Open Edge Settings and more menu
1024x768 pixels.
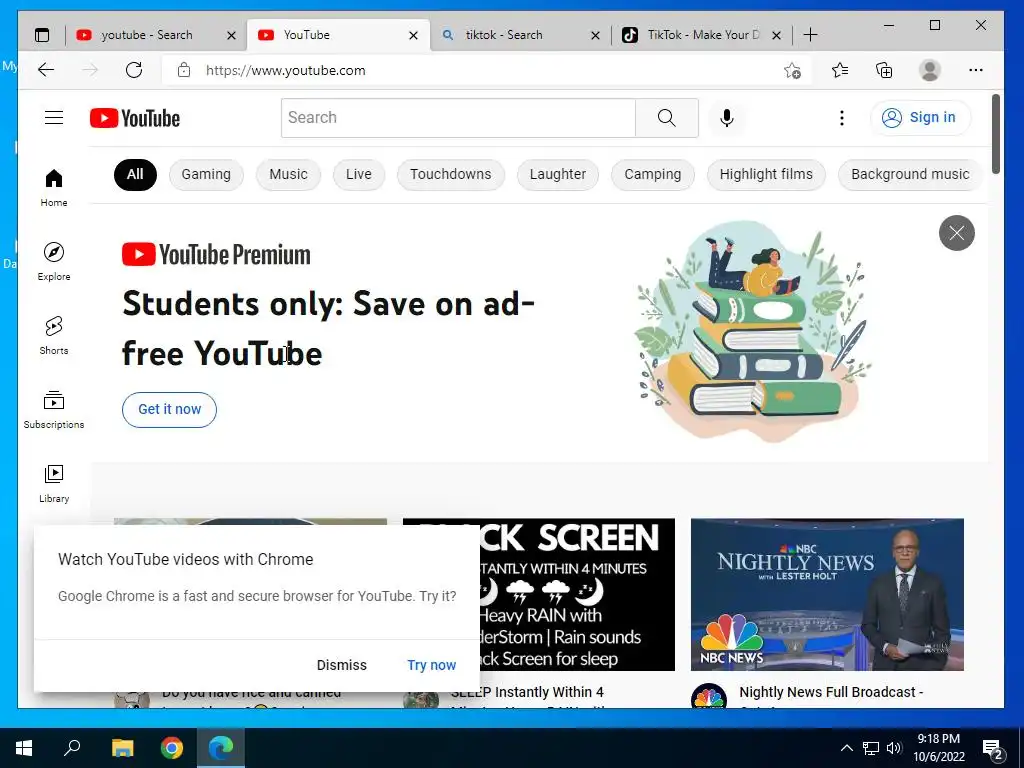click(976, 70)
